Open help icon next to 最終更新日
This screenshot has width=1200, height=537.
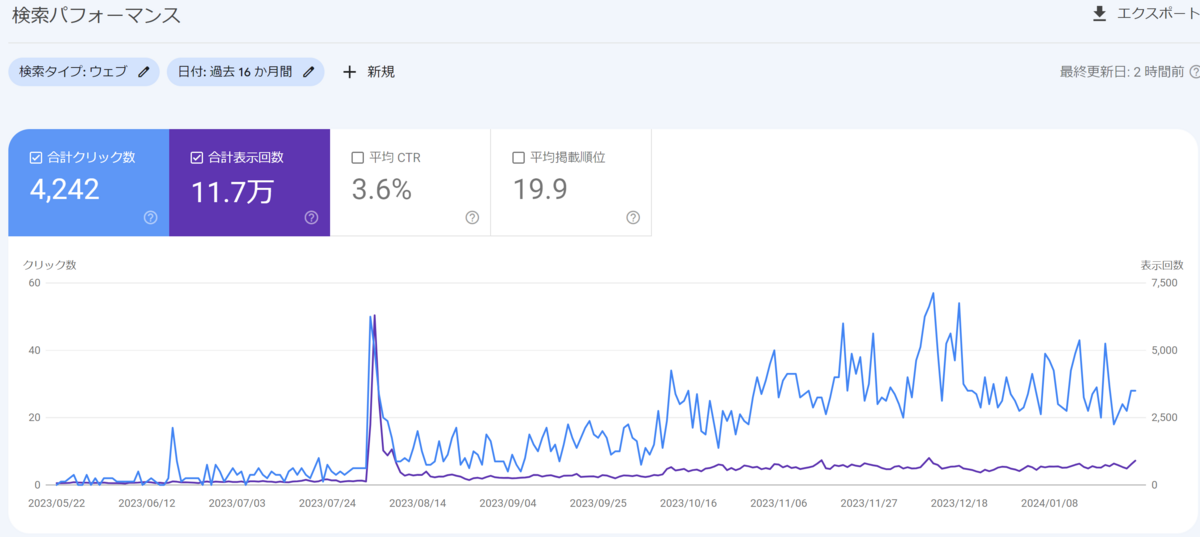point(1196,72)
